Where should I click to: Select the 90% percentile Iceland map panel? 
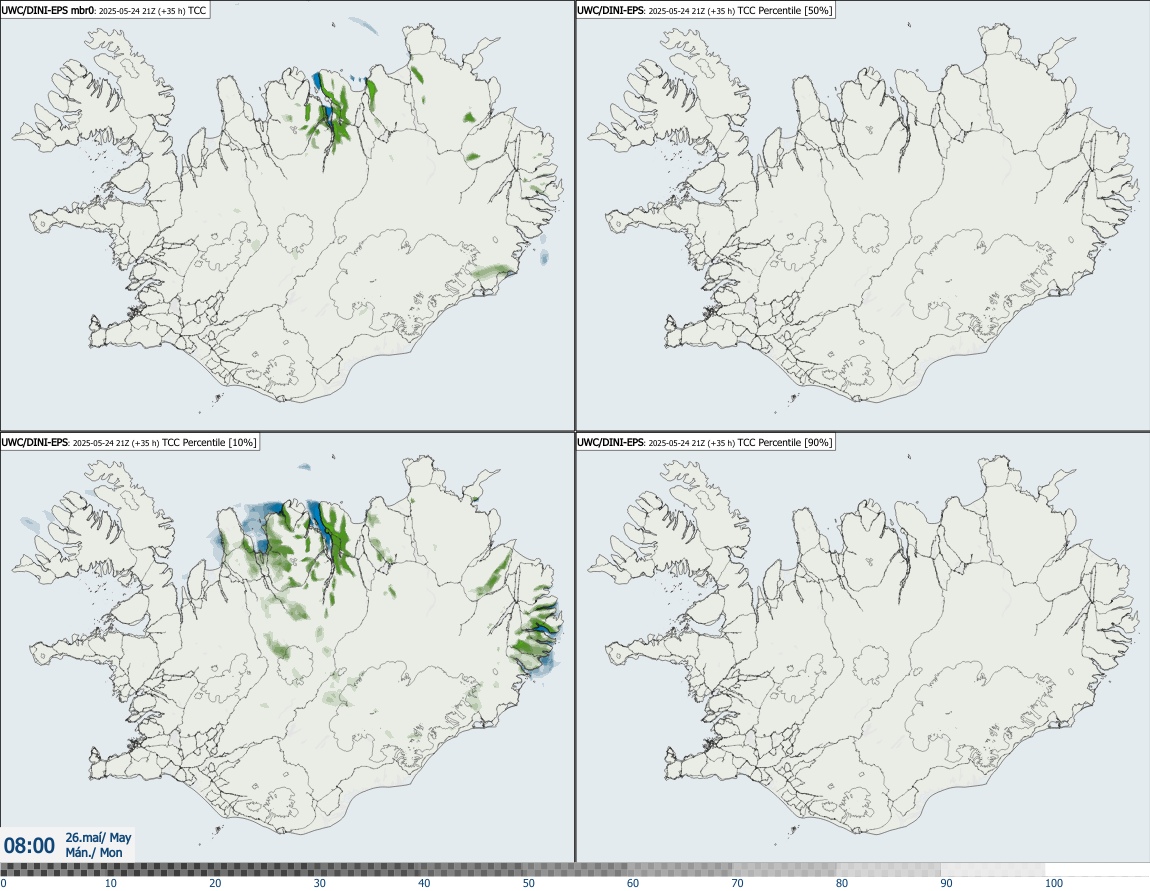(x=862, y=647)
